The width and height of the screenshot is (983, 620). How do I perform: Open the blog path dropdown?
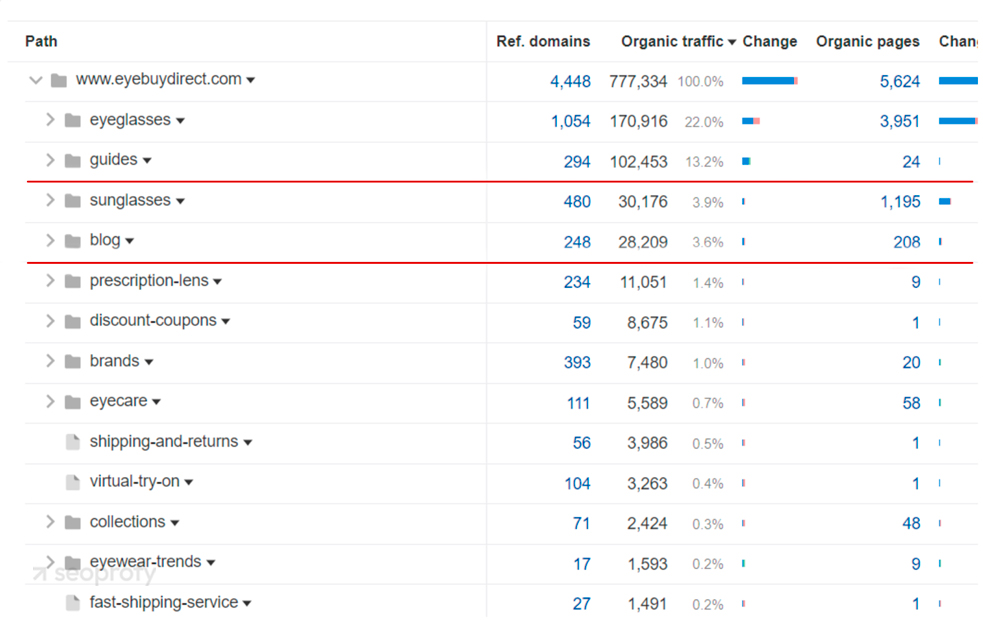click(130, 241)
